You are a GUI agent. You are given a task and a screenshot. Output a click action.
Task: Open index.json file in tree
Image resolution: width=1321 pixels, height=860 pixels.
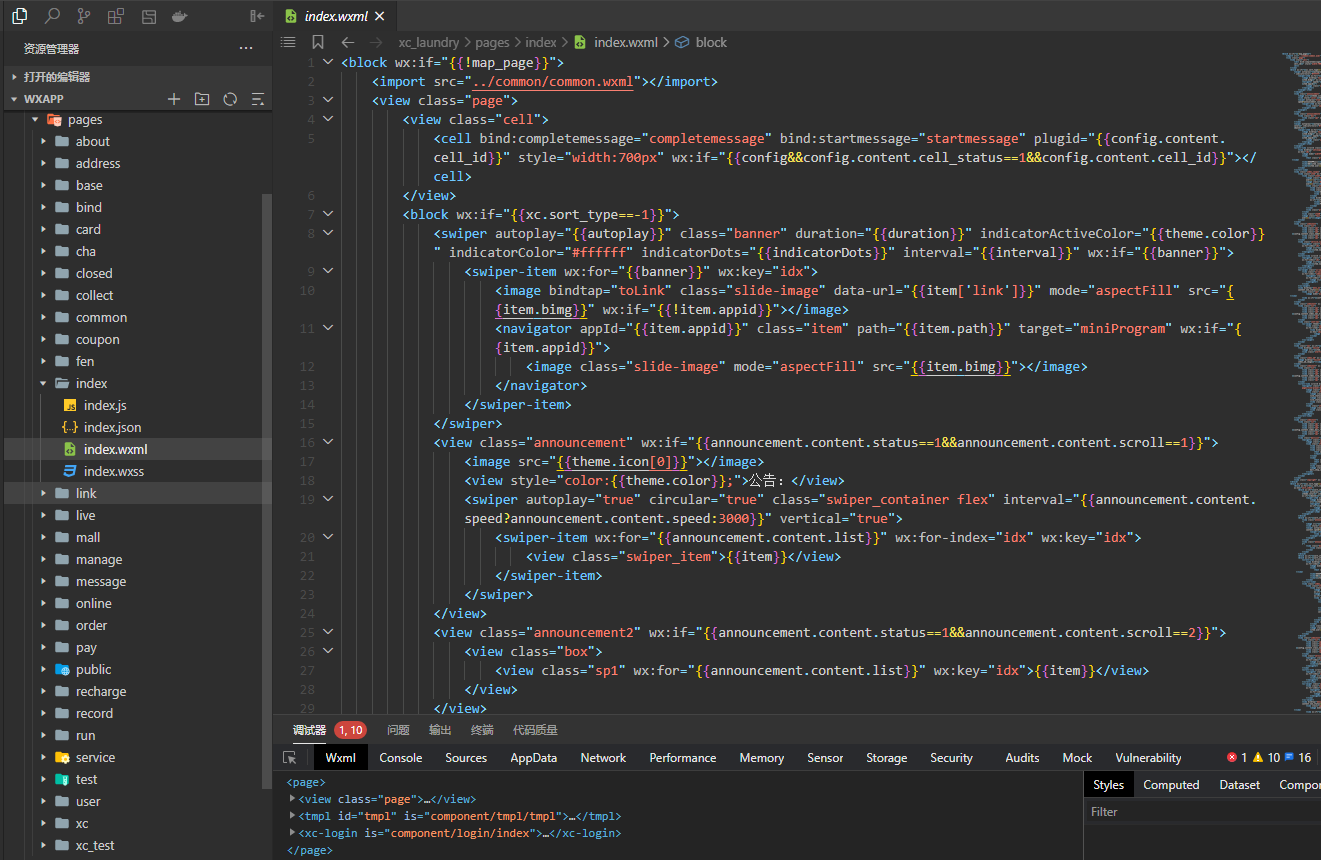pos(112,427)
